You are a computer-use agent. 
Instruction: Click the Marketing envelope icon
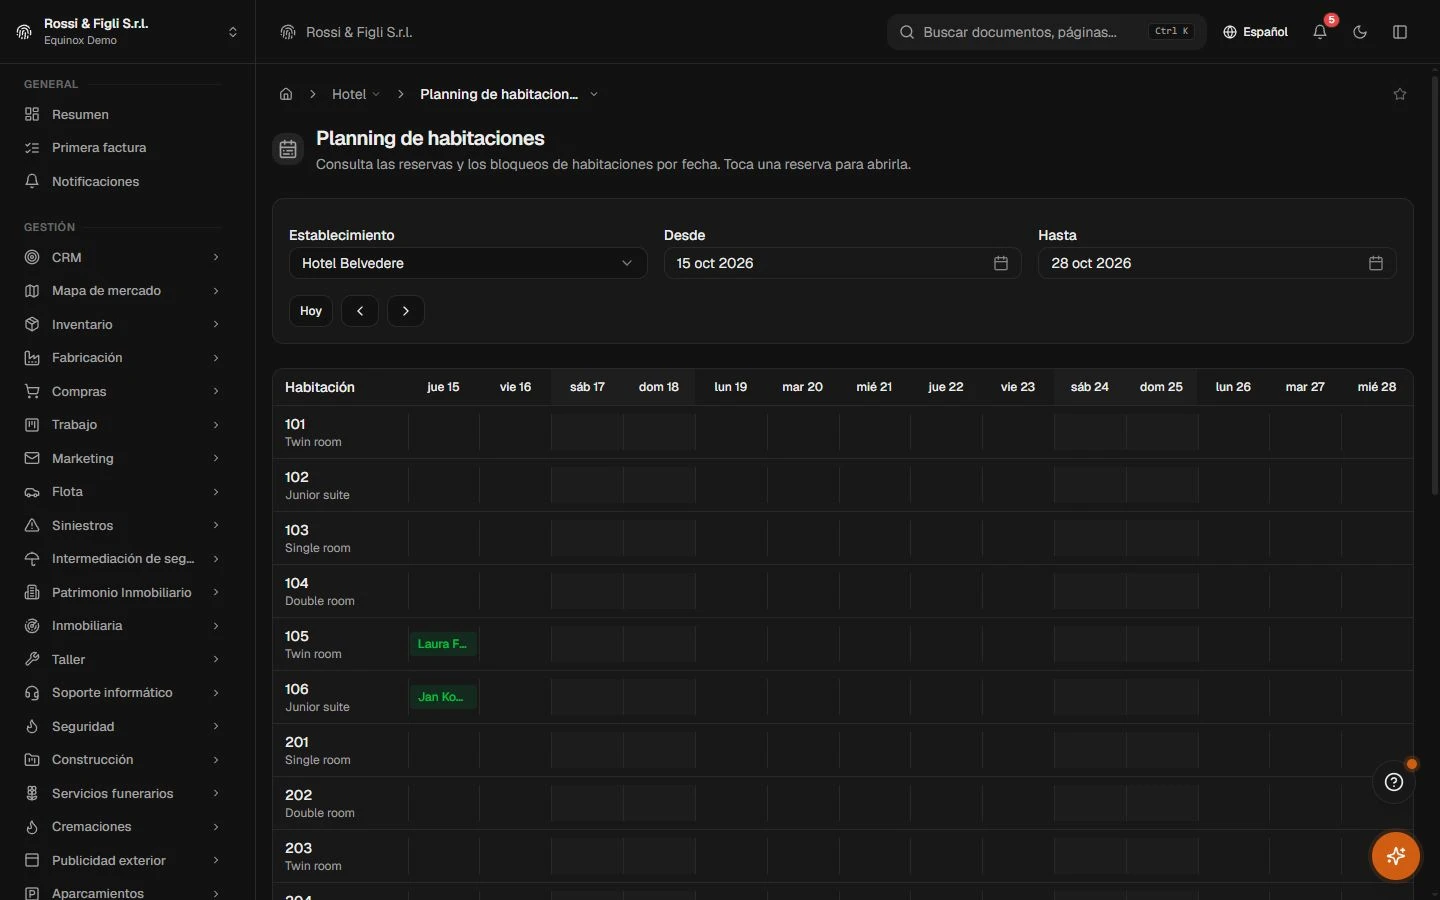pos(32,458)
